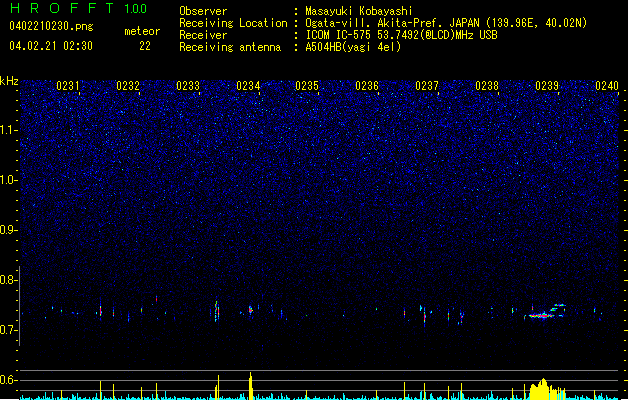Screen dimensions: 629x400
Task: Click the 1.0 kHz axis label
Action: [x=9, y=180]
